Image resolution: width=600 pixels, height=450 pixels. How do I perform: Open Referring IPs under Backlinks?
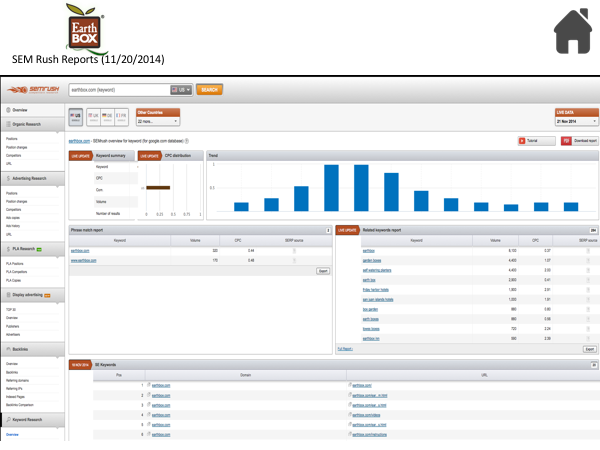coord(14,389)
